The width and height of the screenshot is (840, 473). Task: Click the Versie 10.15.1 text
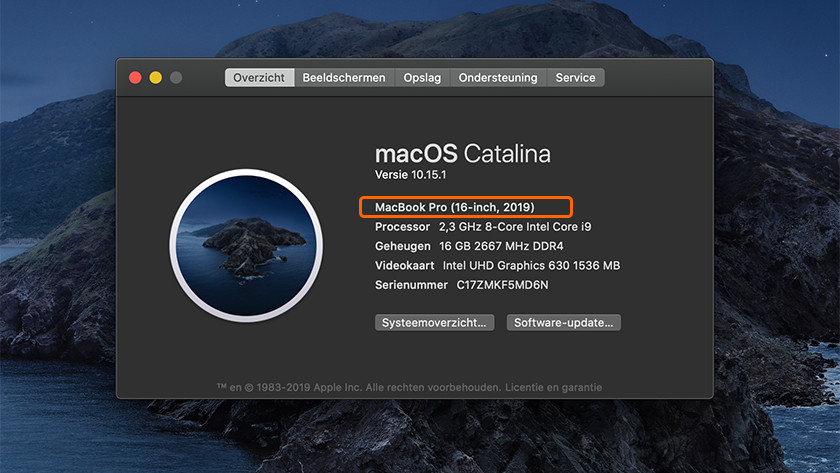pyautogui.click(x=410, y=175)
